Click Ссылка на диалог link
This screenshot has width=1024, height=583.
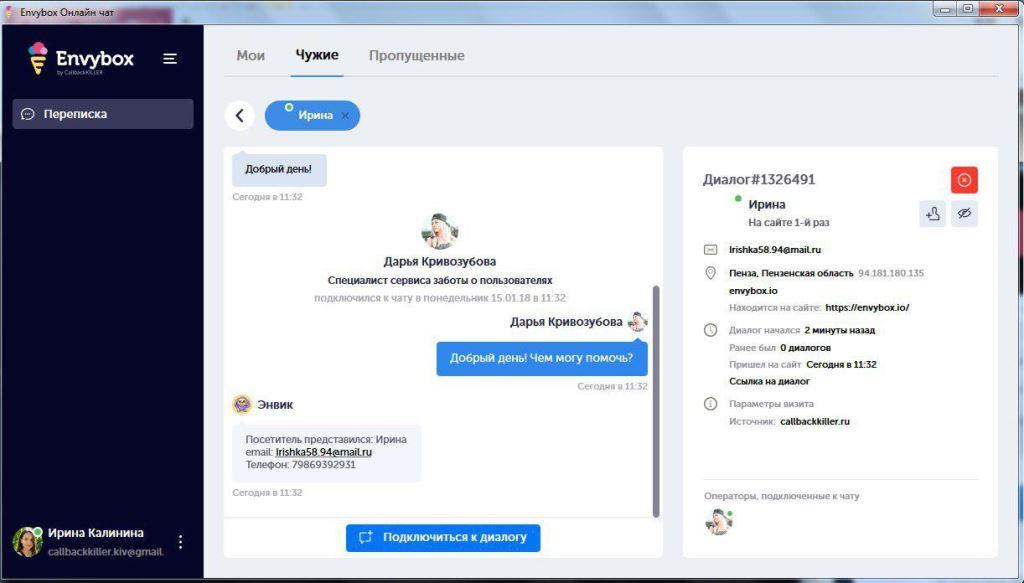point(769,381)
